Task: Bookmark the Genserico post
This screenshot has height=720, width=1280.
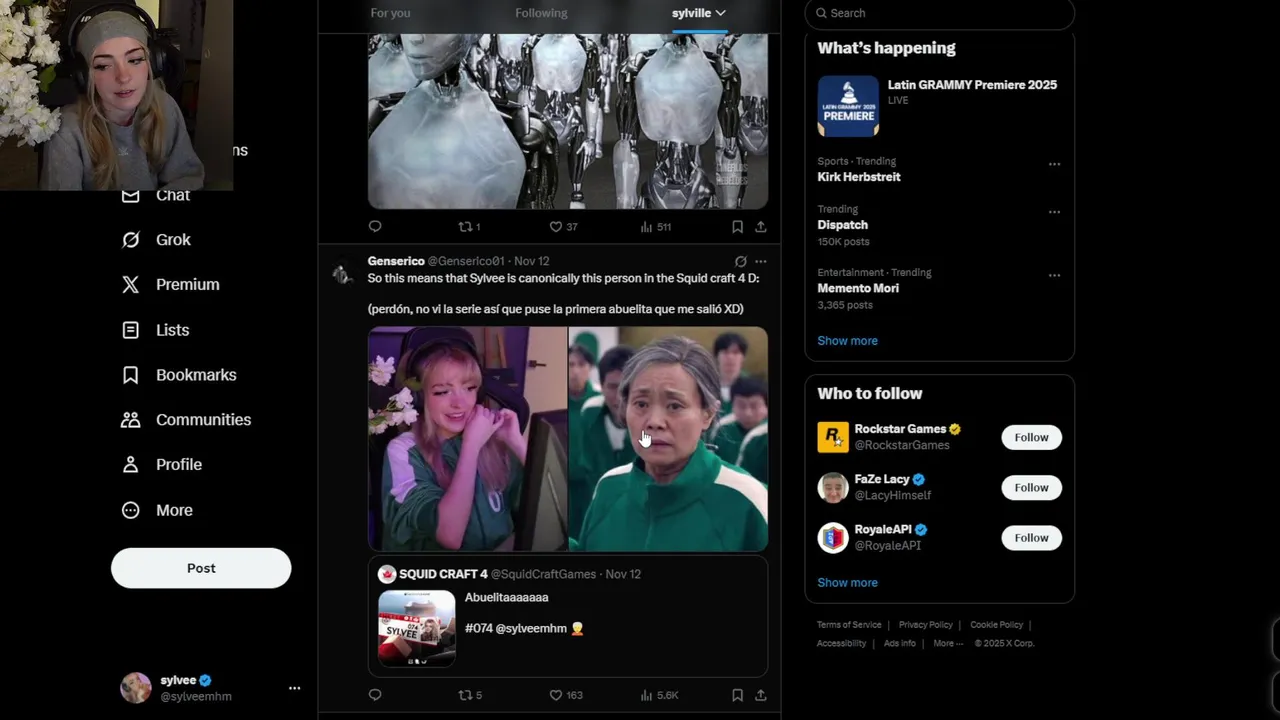Action: (x=737, y=695)
